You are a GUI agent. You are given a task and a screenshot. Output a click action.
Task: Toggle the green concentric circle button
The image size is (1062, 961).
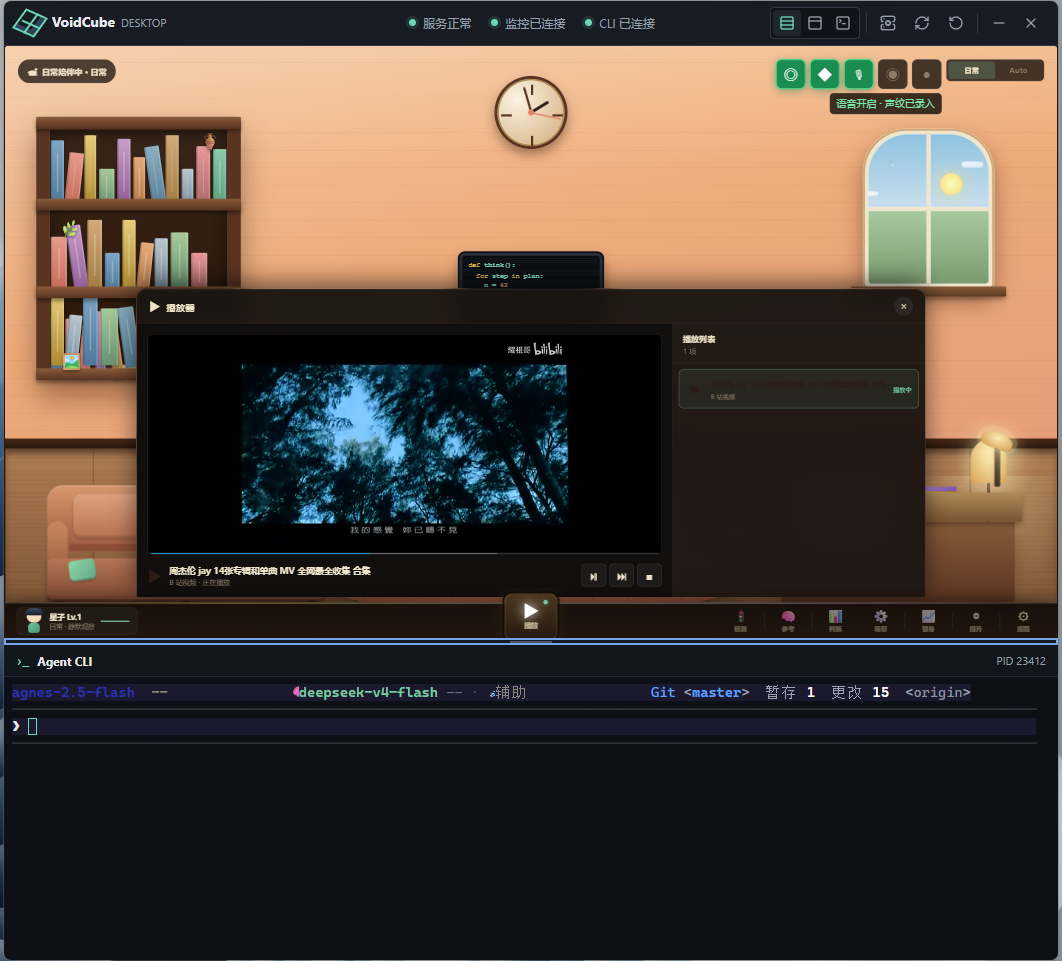(x=790, y=74)
